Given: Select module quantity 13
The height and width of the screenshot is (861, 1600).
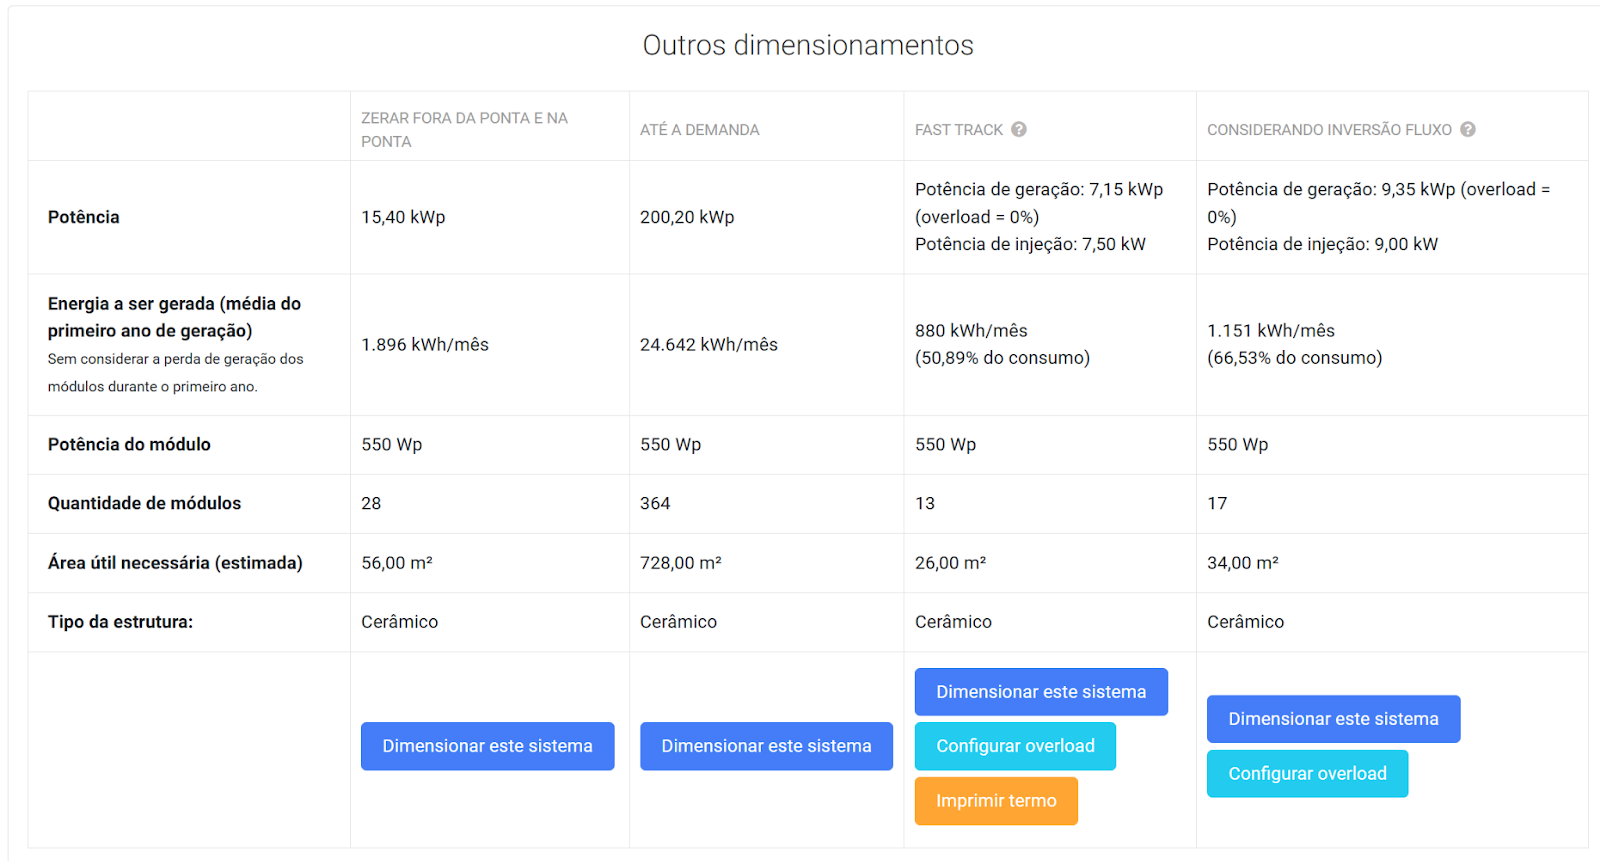Looking at the screenshot, I should point(925,504).
